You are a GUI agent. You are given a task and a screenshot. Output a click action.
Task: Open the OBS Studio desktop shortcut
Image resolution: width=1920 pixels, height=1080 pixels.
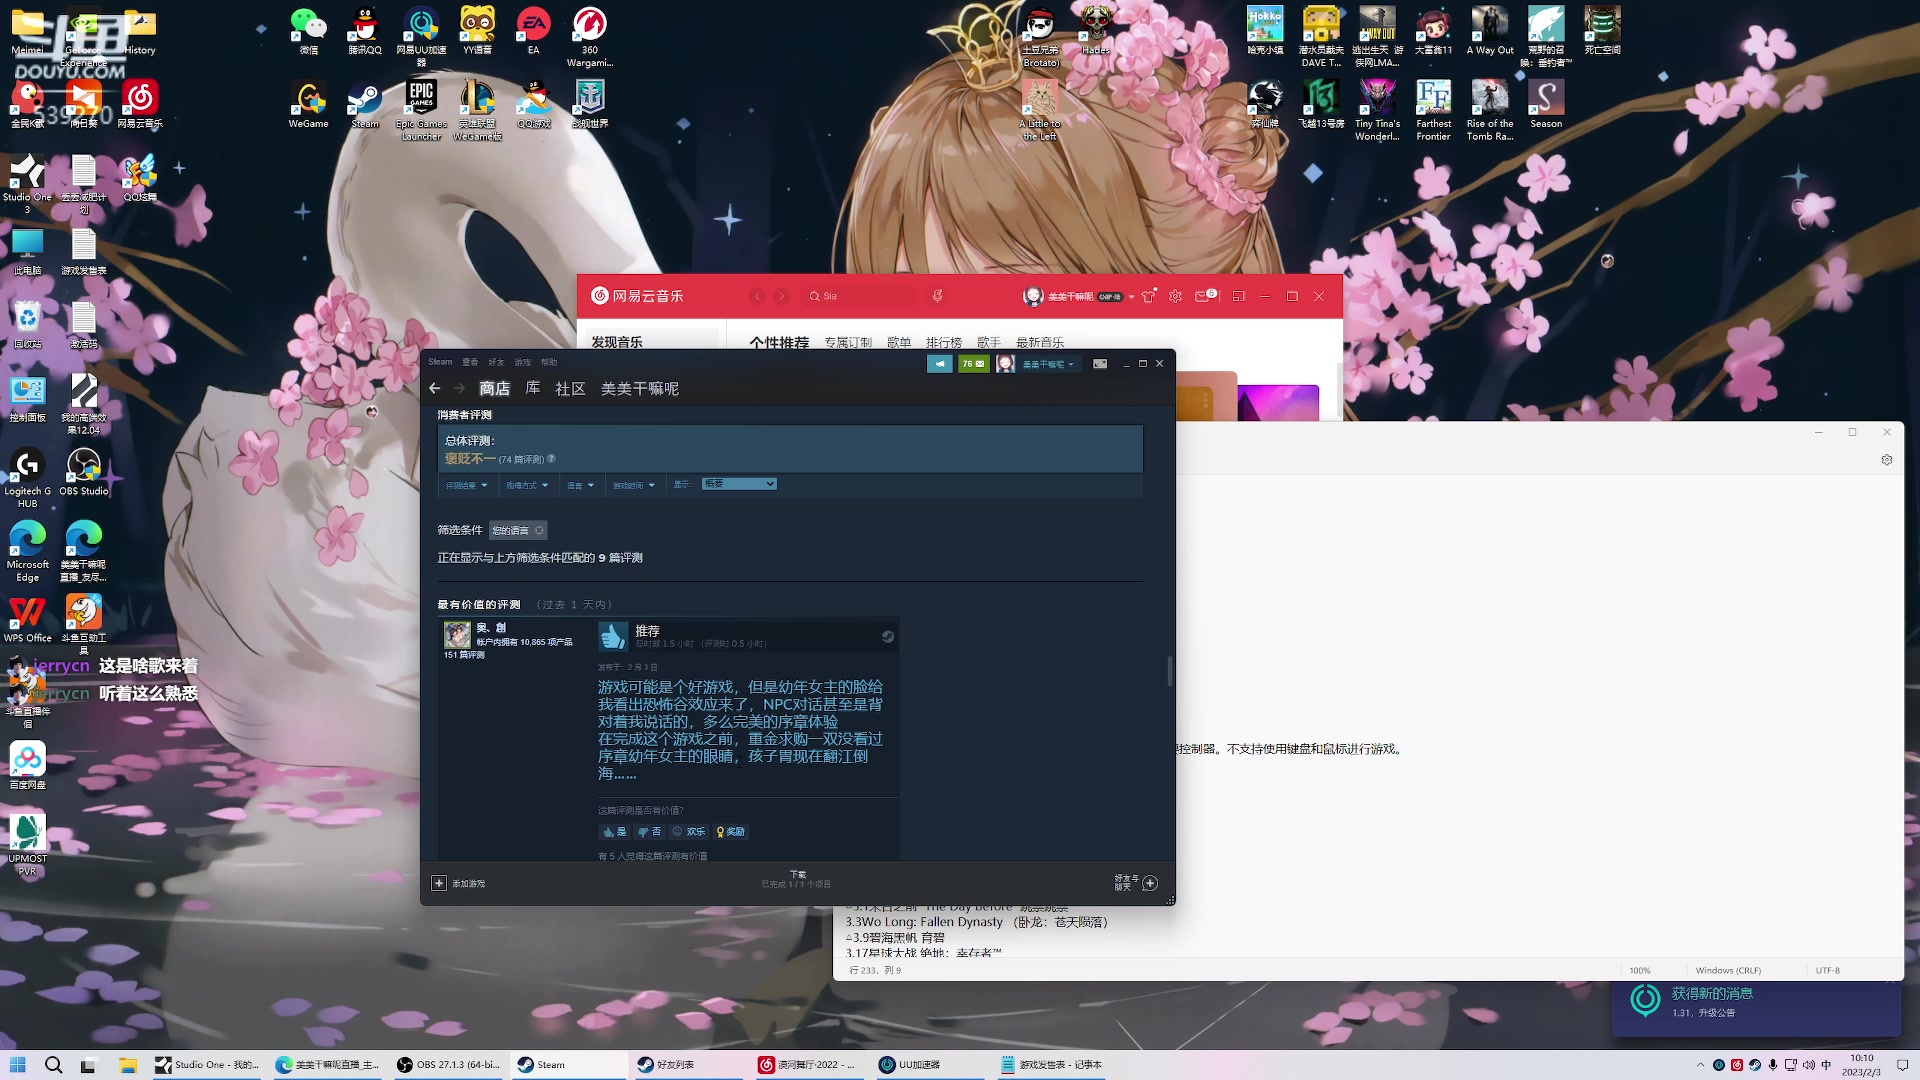coord(84,471)
